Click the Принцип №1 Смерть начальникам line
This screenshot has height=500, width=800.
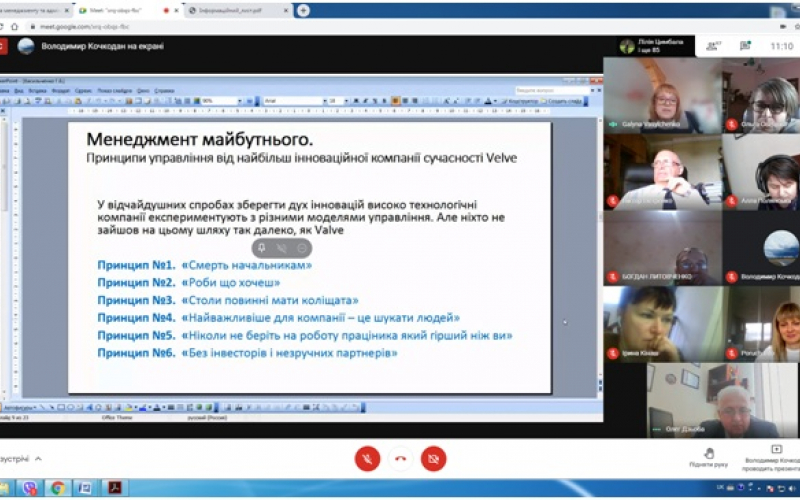tap(205, 265)
